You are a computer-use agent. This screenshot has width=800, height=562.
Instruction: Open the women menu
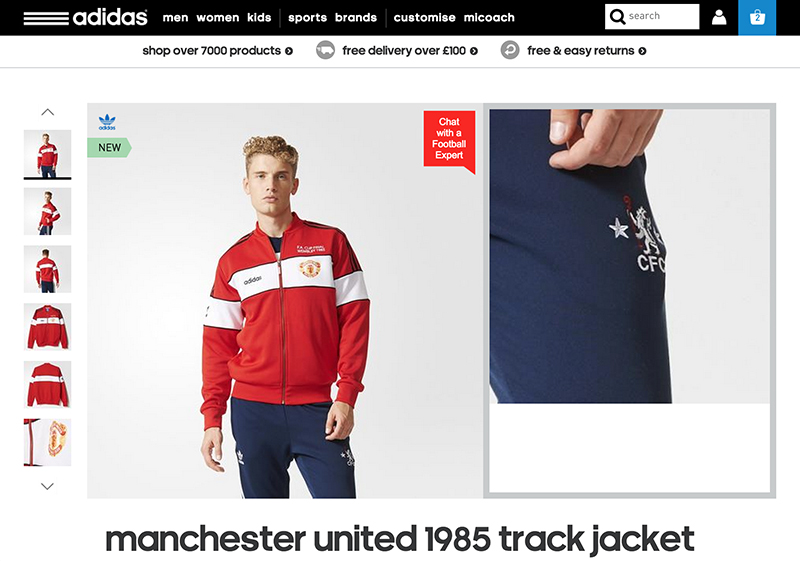tap(218, 18)
